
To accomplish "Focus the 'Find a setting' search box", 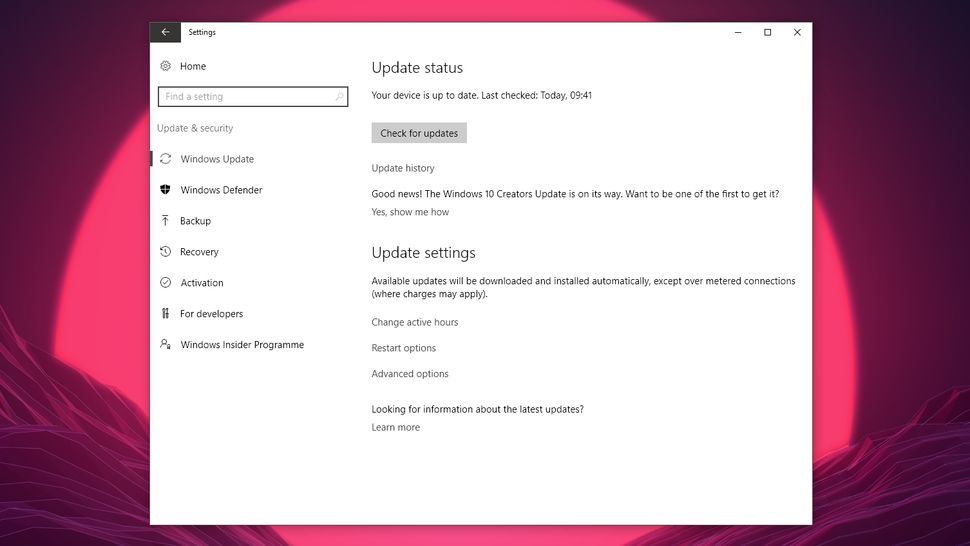I will [x=253, y=96].
